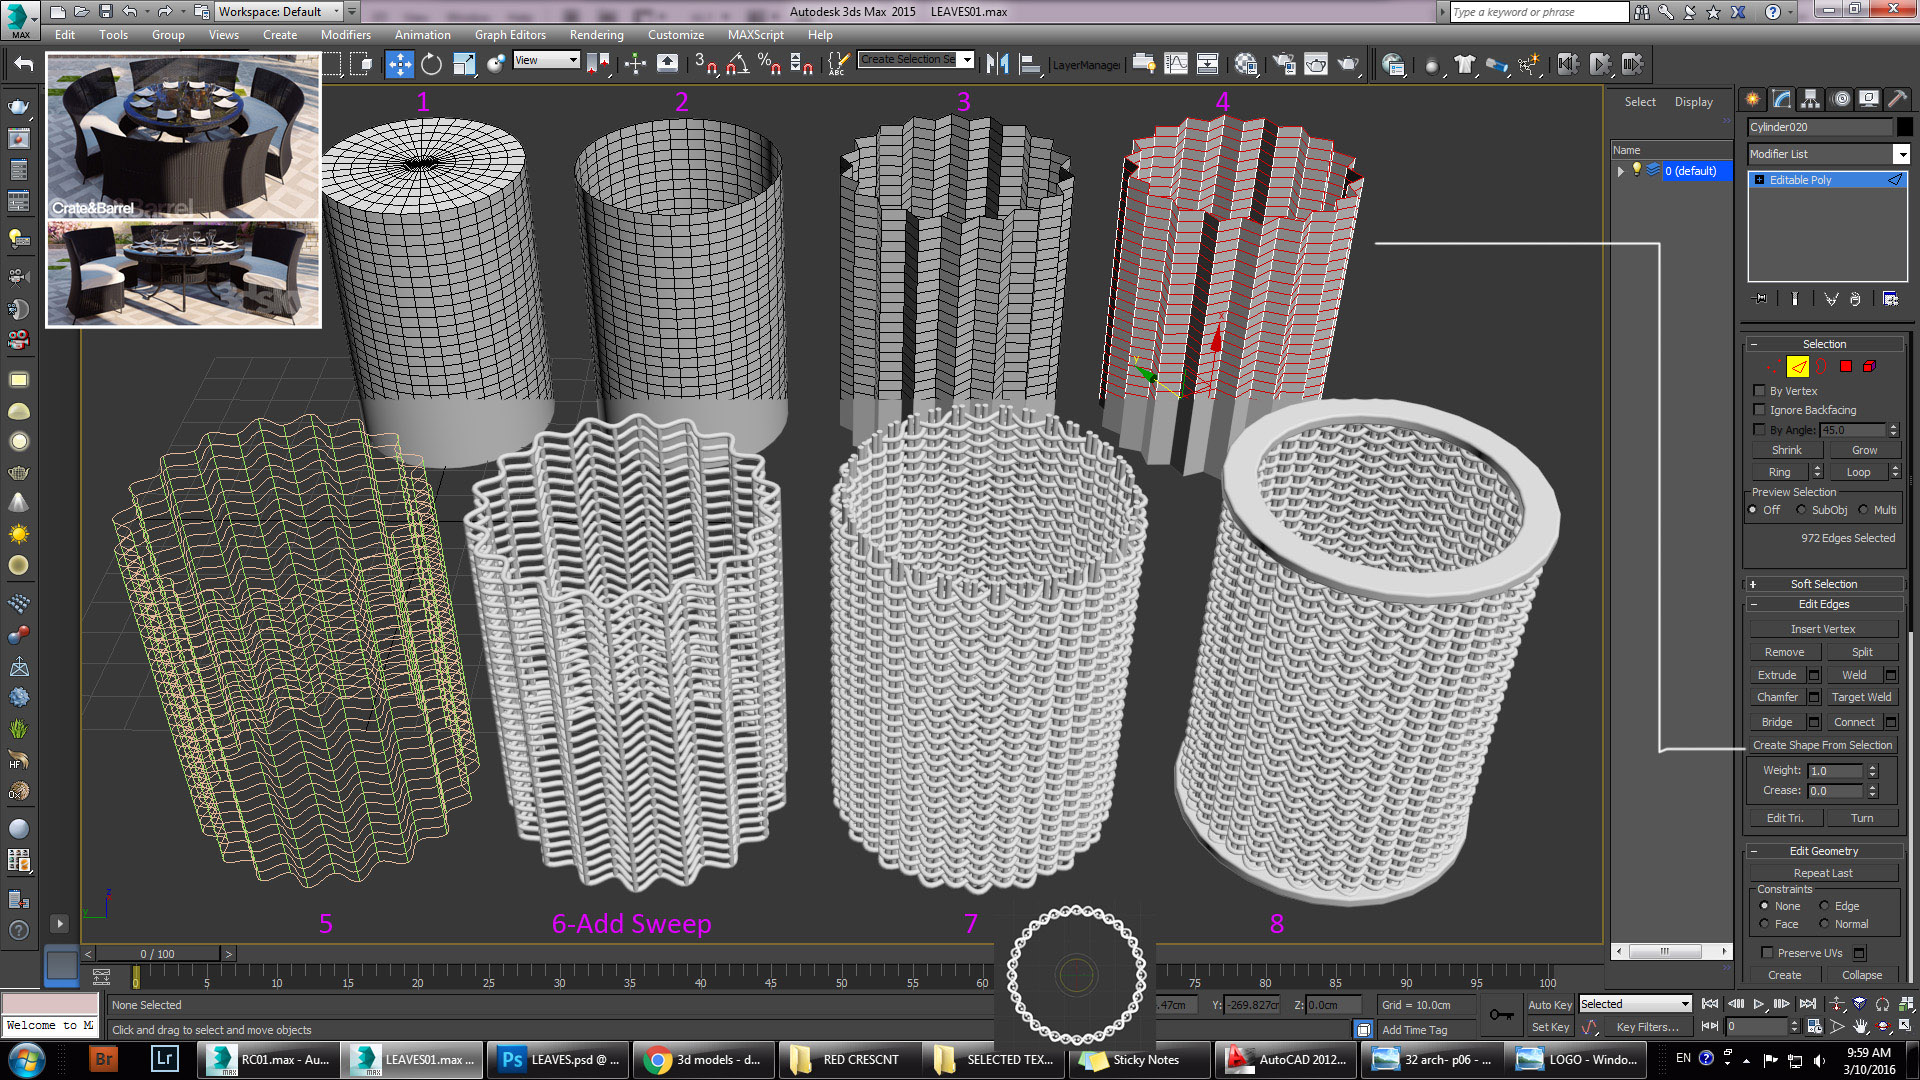Screen dimensions: 1920x1080
Task: Click the Animation menu in menu bar
Action: tap(423, 36)
